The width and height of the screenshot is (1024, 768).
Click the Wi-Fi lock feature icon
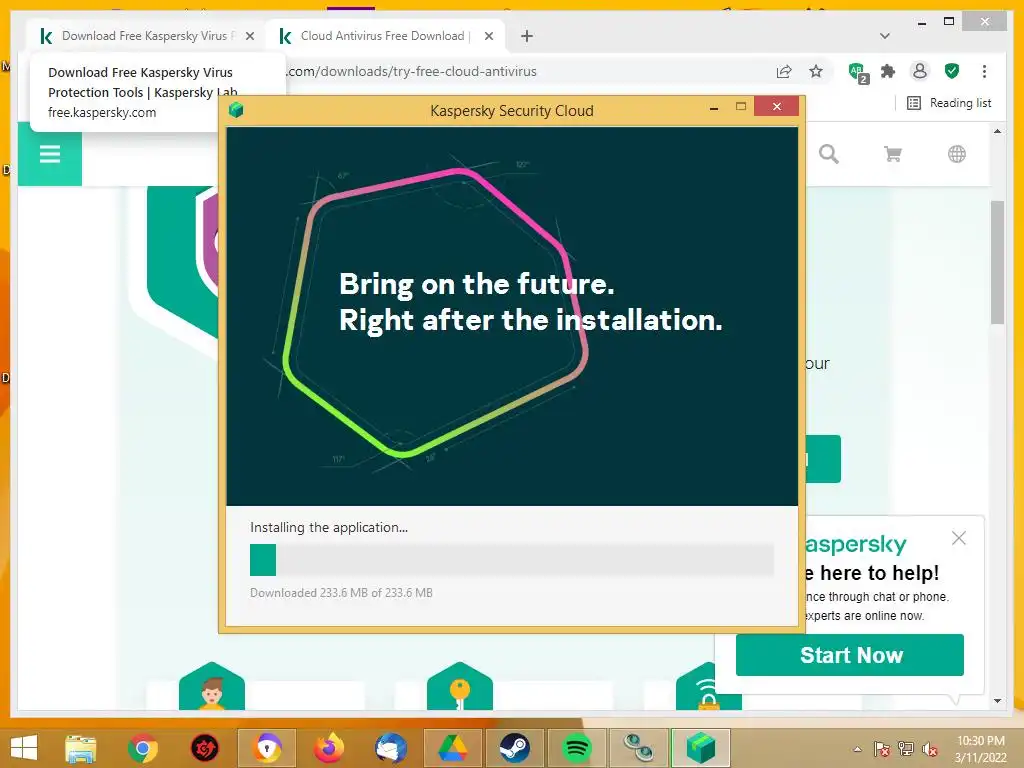pyautogui.click(x=708, y=688)
